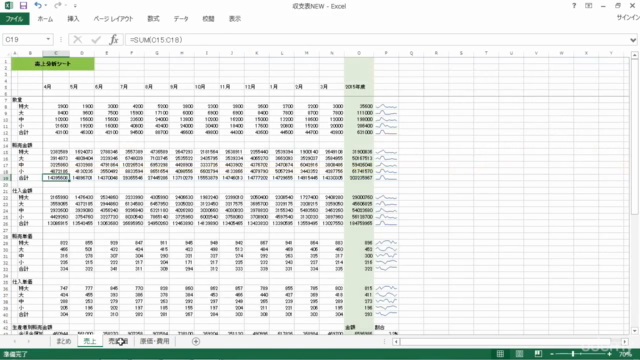Confirm formula entry with checkmark icon
Viewport: 640px width, 360px height.
coord(96,40)
